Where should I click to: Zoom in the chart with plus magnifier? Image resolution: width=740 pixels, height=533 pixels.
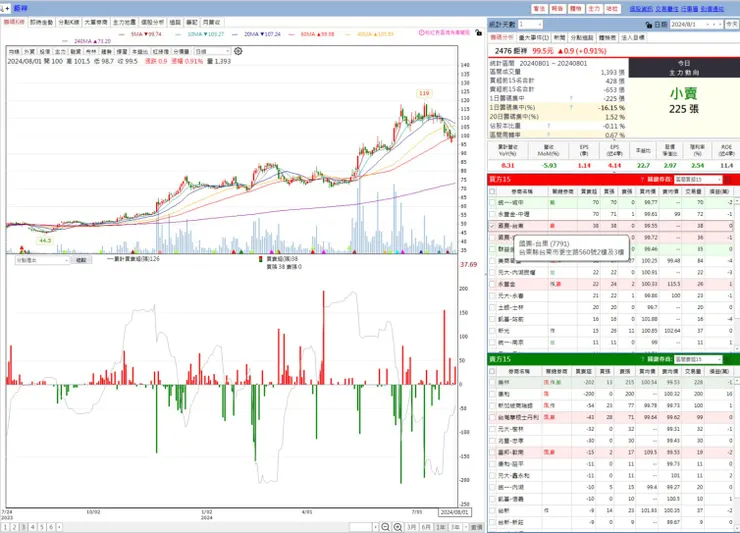tap(398, 527)
